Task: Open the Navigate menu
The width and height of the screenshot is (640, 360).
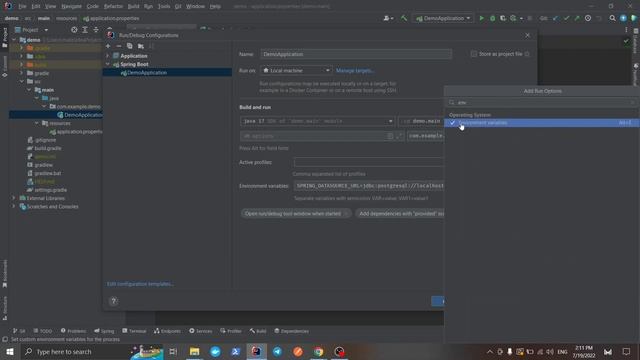Action: coord(71,7)
